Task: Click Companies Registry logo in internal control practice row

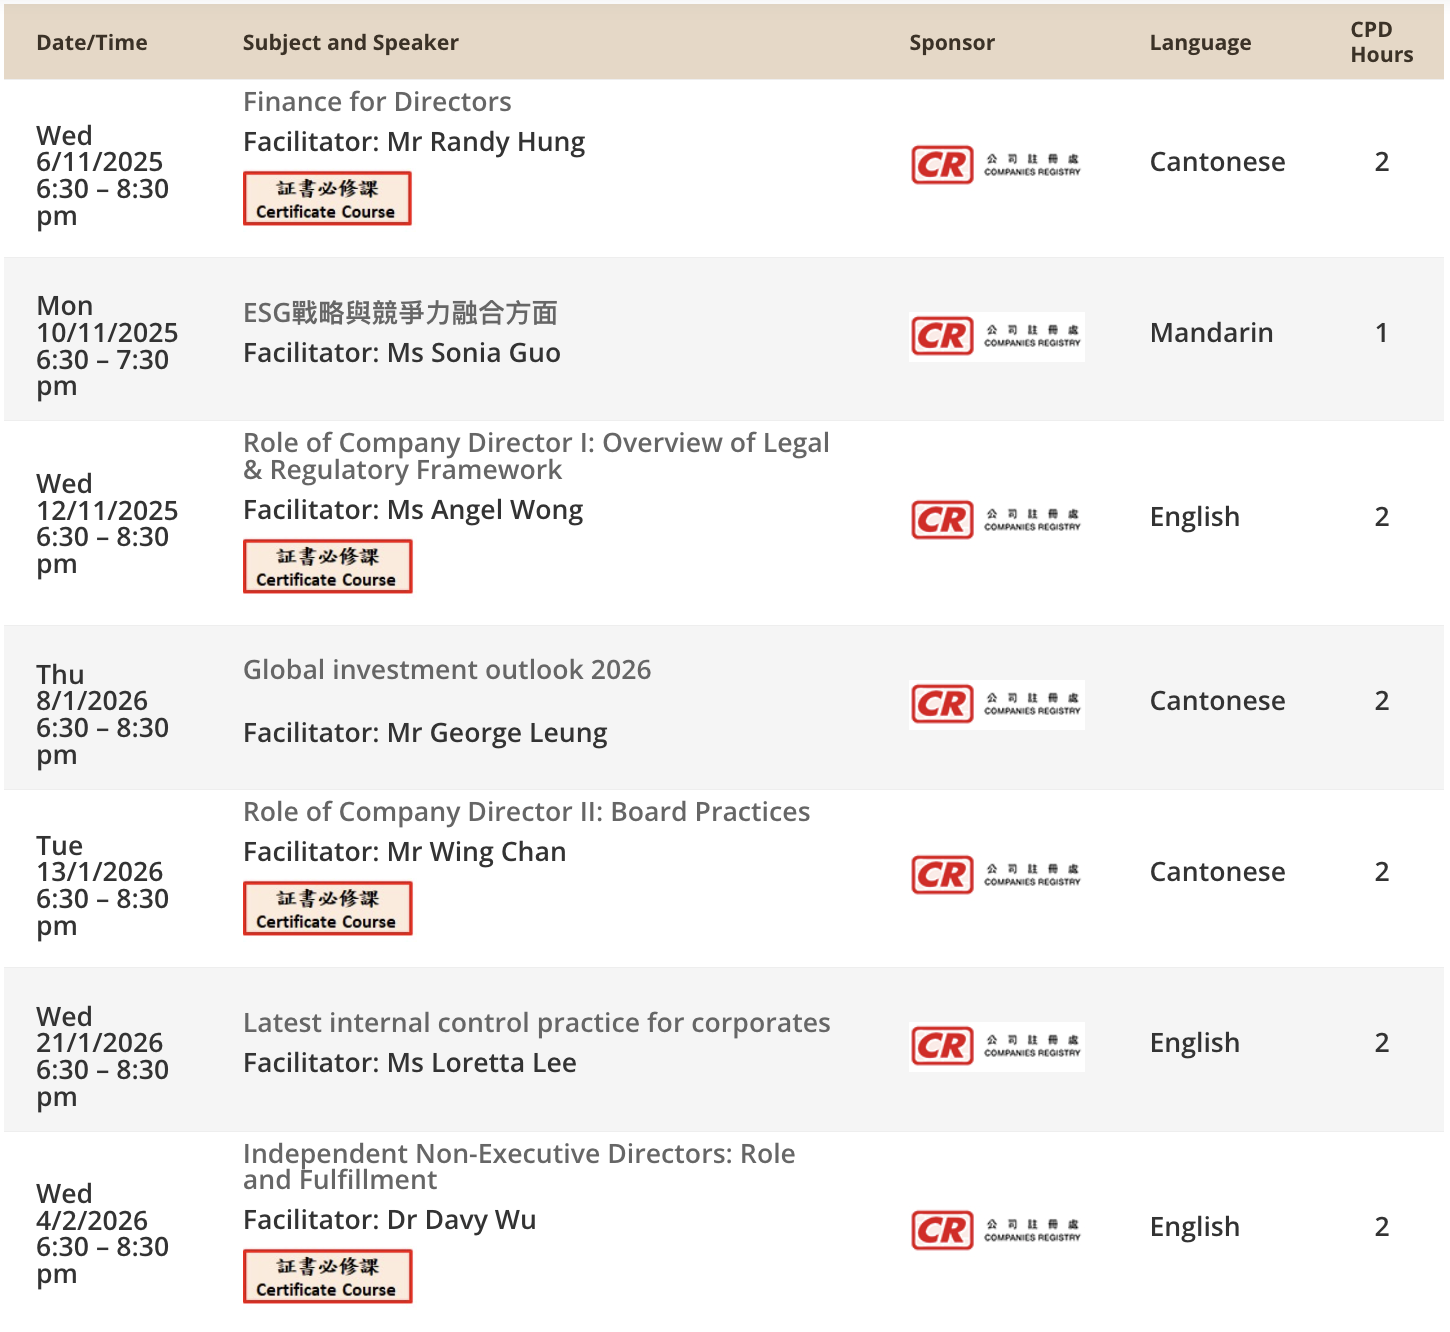Action: point(996,1046)
